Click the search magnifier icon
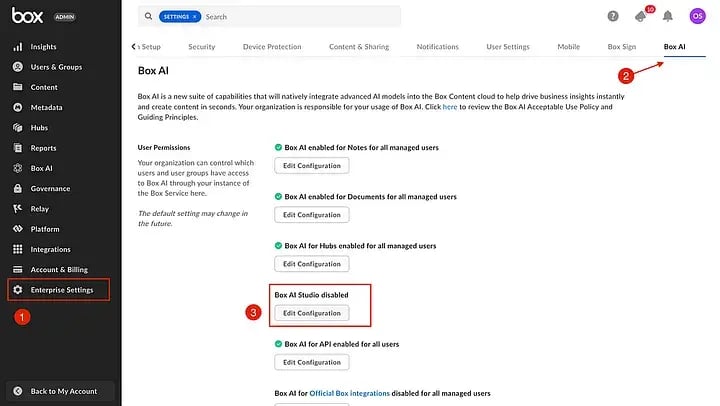Image resolution: width=720 pixels, height=406 pixels. point(148,17)
